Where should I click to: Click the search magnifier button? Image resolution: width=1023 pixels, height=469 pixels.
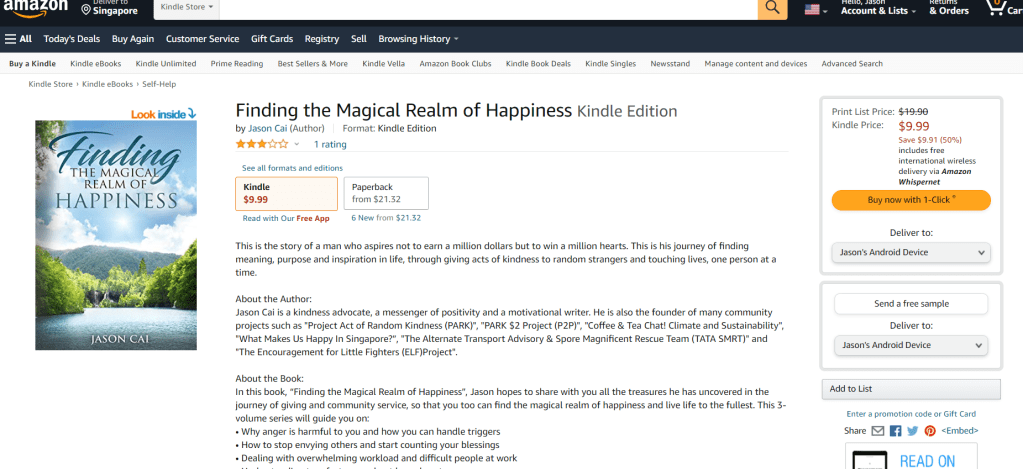(772, 9)
